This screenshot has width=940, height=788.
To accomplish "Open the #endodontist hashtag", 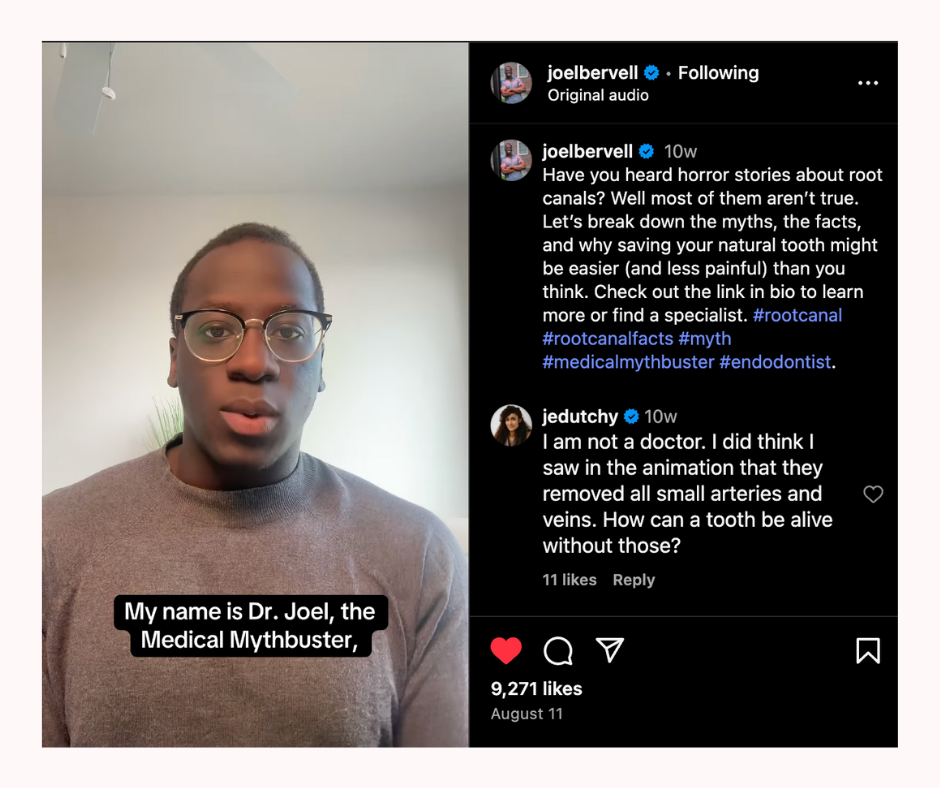I will [x=775, y=362].
